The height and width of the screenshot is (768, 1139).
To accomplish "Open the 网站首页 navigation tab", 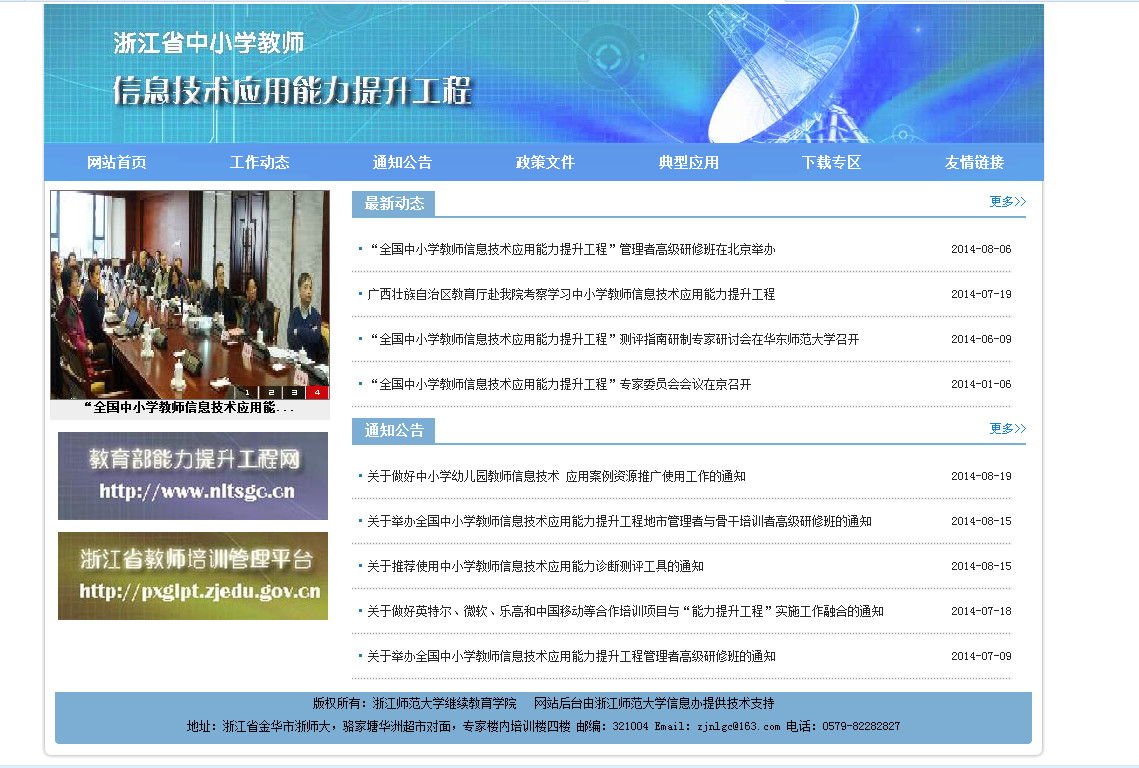I will [x=117, y=162].
